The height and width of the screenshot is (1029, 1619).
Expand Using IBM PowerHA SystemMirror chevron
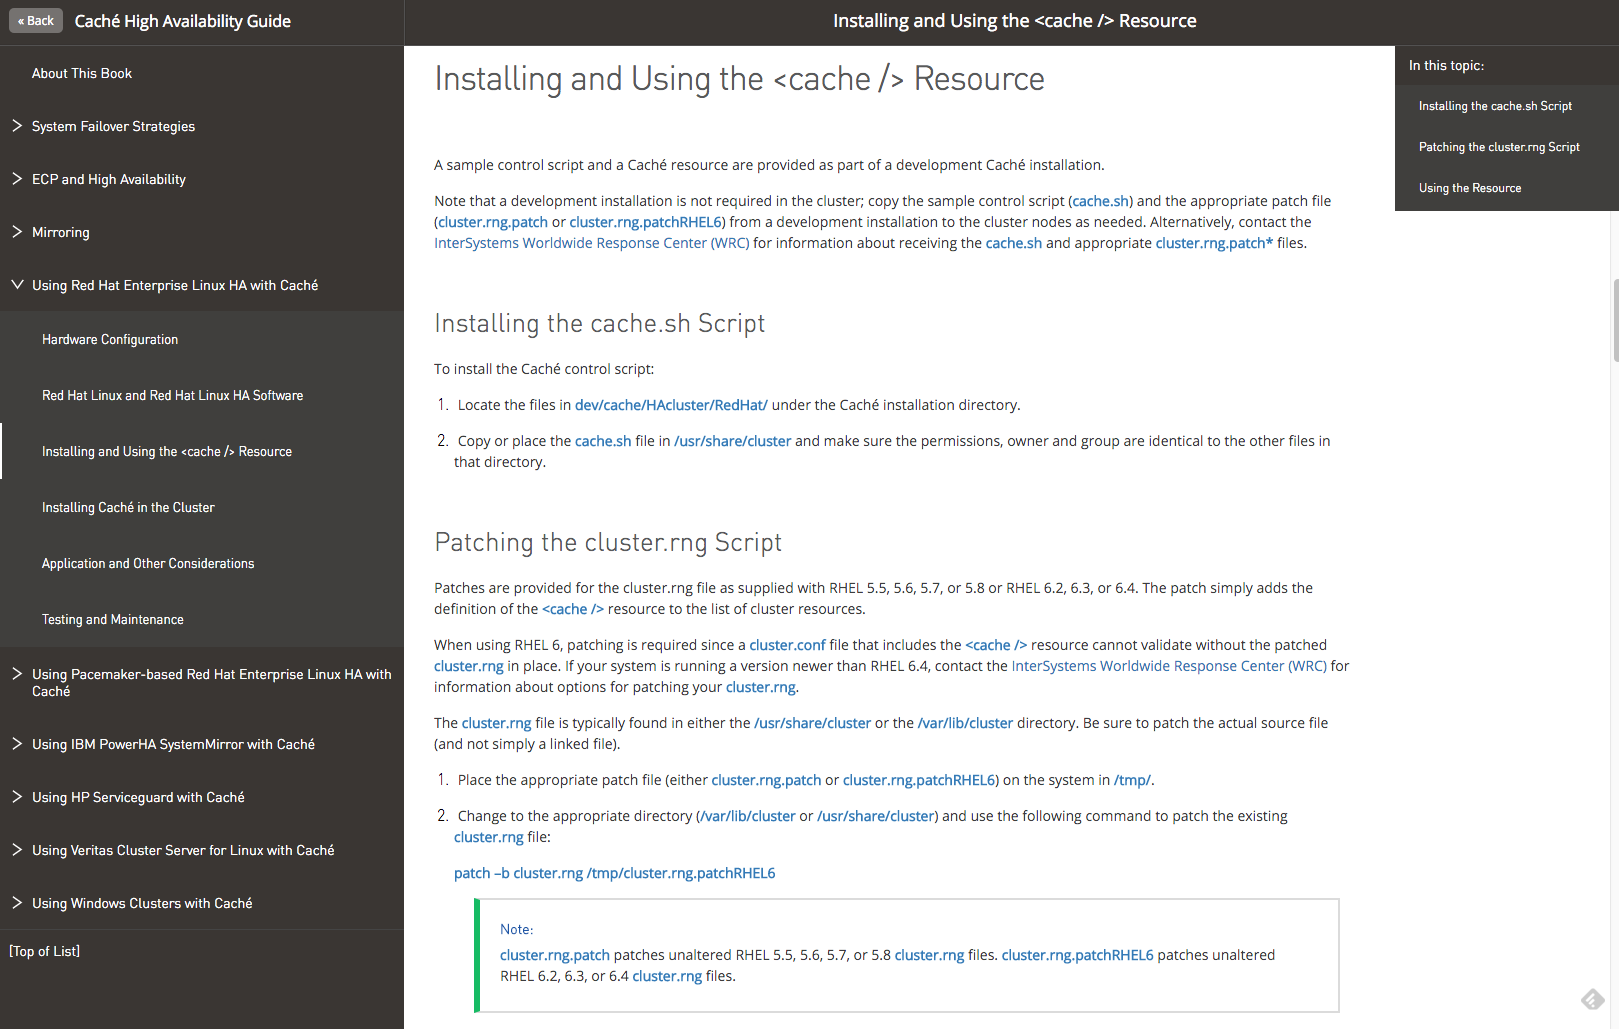pyautogui.click(x=17, y=744)
